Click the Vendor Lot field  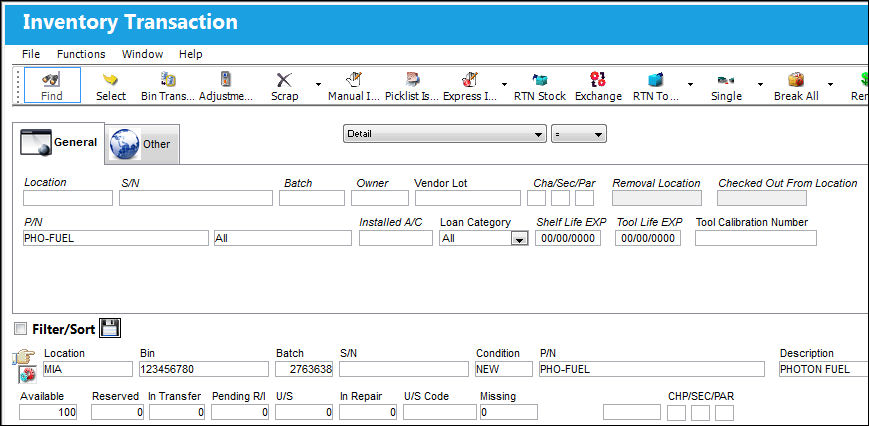pos(468,198)
